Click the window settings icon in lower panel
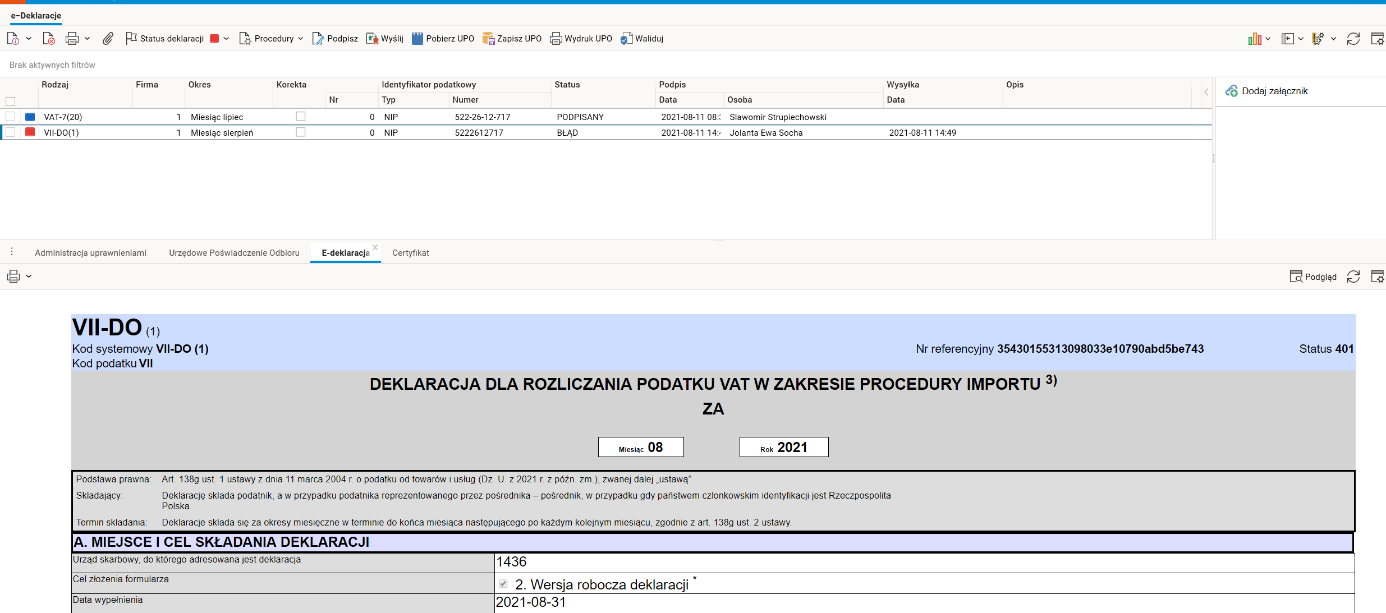This screenshot has width=1386, height=613. point(1376,277)
